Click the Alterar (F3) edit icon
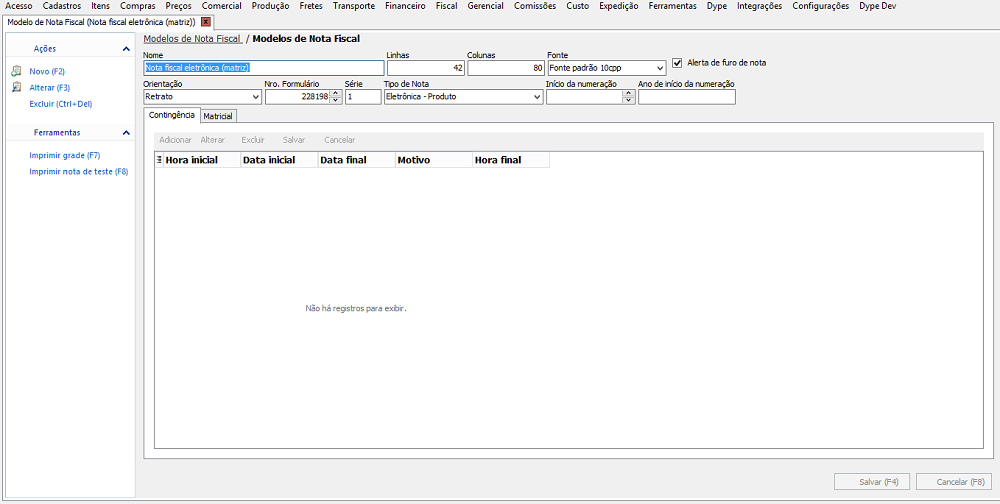Screen dimensions: 1000x504 tap(17, 87)
